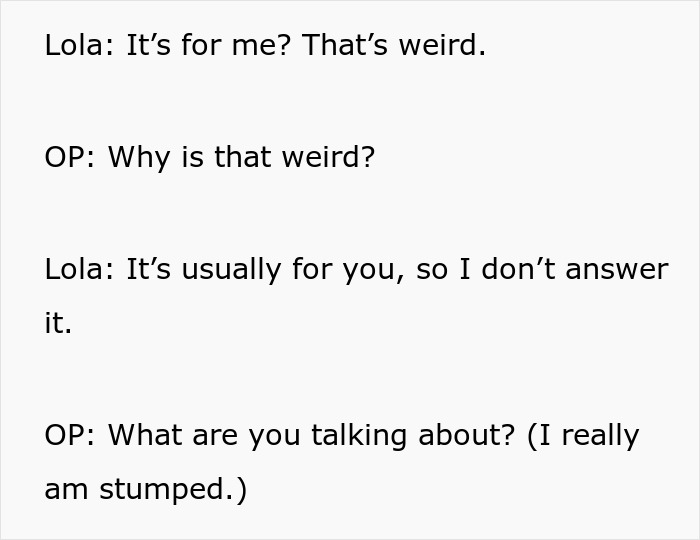The image size is (700, 540).
Task: Click the word "usually" in Lola's reply
Action: tap(222, 269)
